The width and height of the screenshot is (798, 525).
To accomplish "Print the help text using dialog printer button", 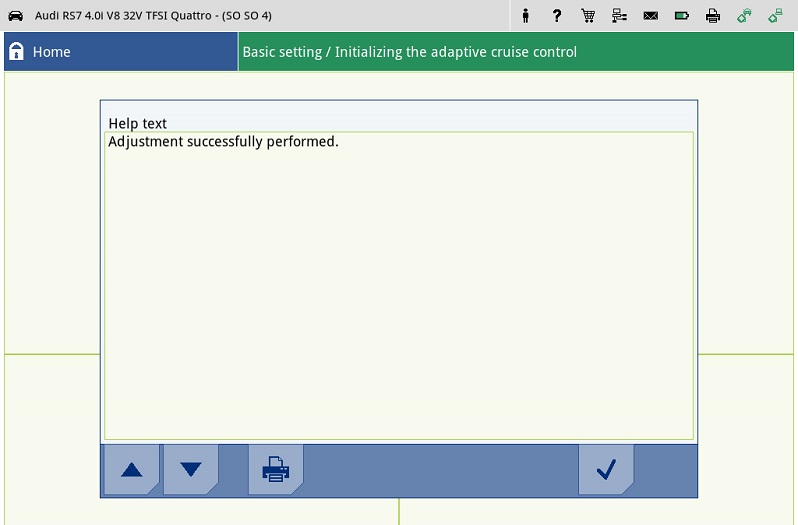I will pyautogui.click(x=275, y=469).
